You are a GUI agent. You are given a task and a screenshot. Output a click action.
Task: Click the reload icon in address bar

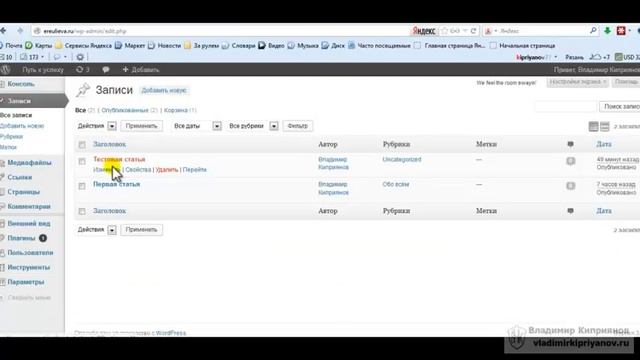pyautogui.click(x=473, y=31)
